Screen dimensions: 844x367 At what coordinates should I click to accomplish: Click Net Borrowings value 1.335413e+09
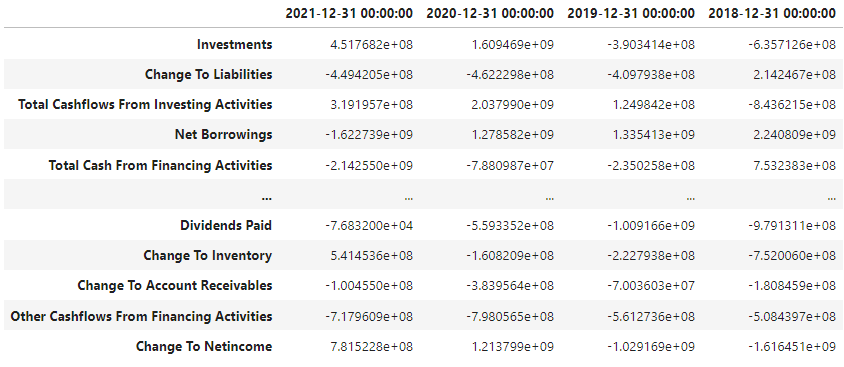tap(653, 135)
